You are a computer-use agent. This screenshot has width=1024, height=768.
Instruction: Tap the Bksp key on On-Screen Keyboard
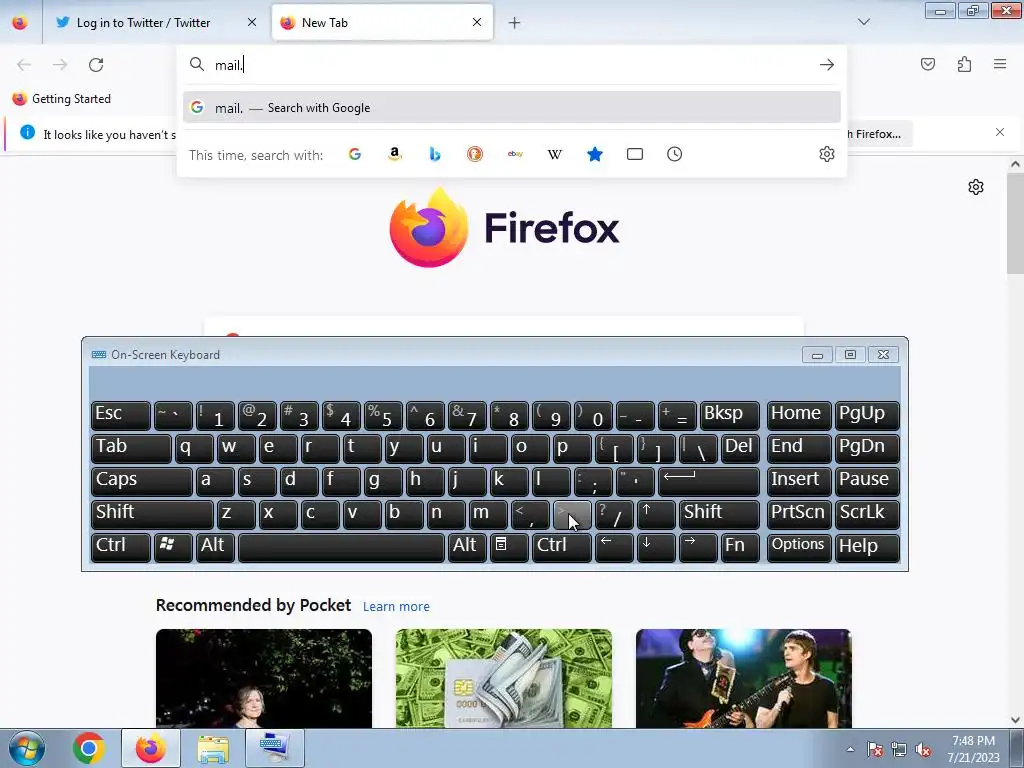729,415
